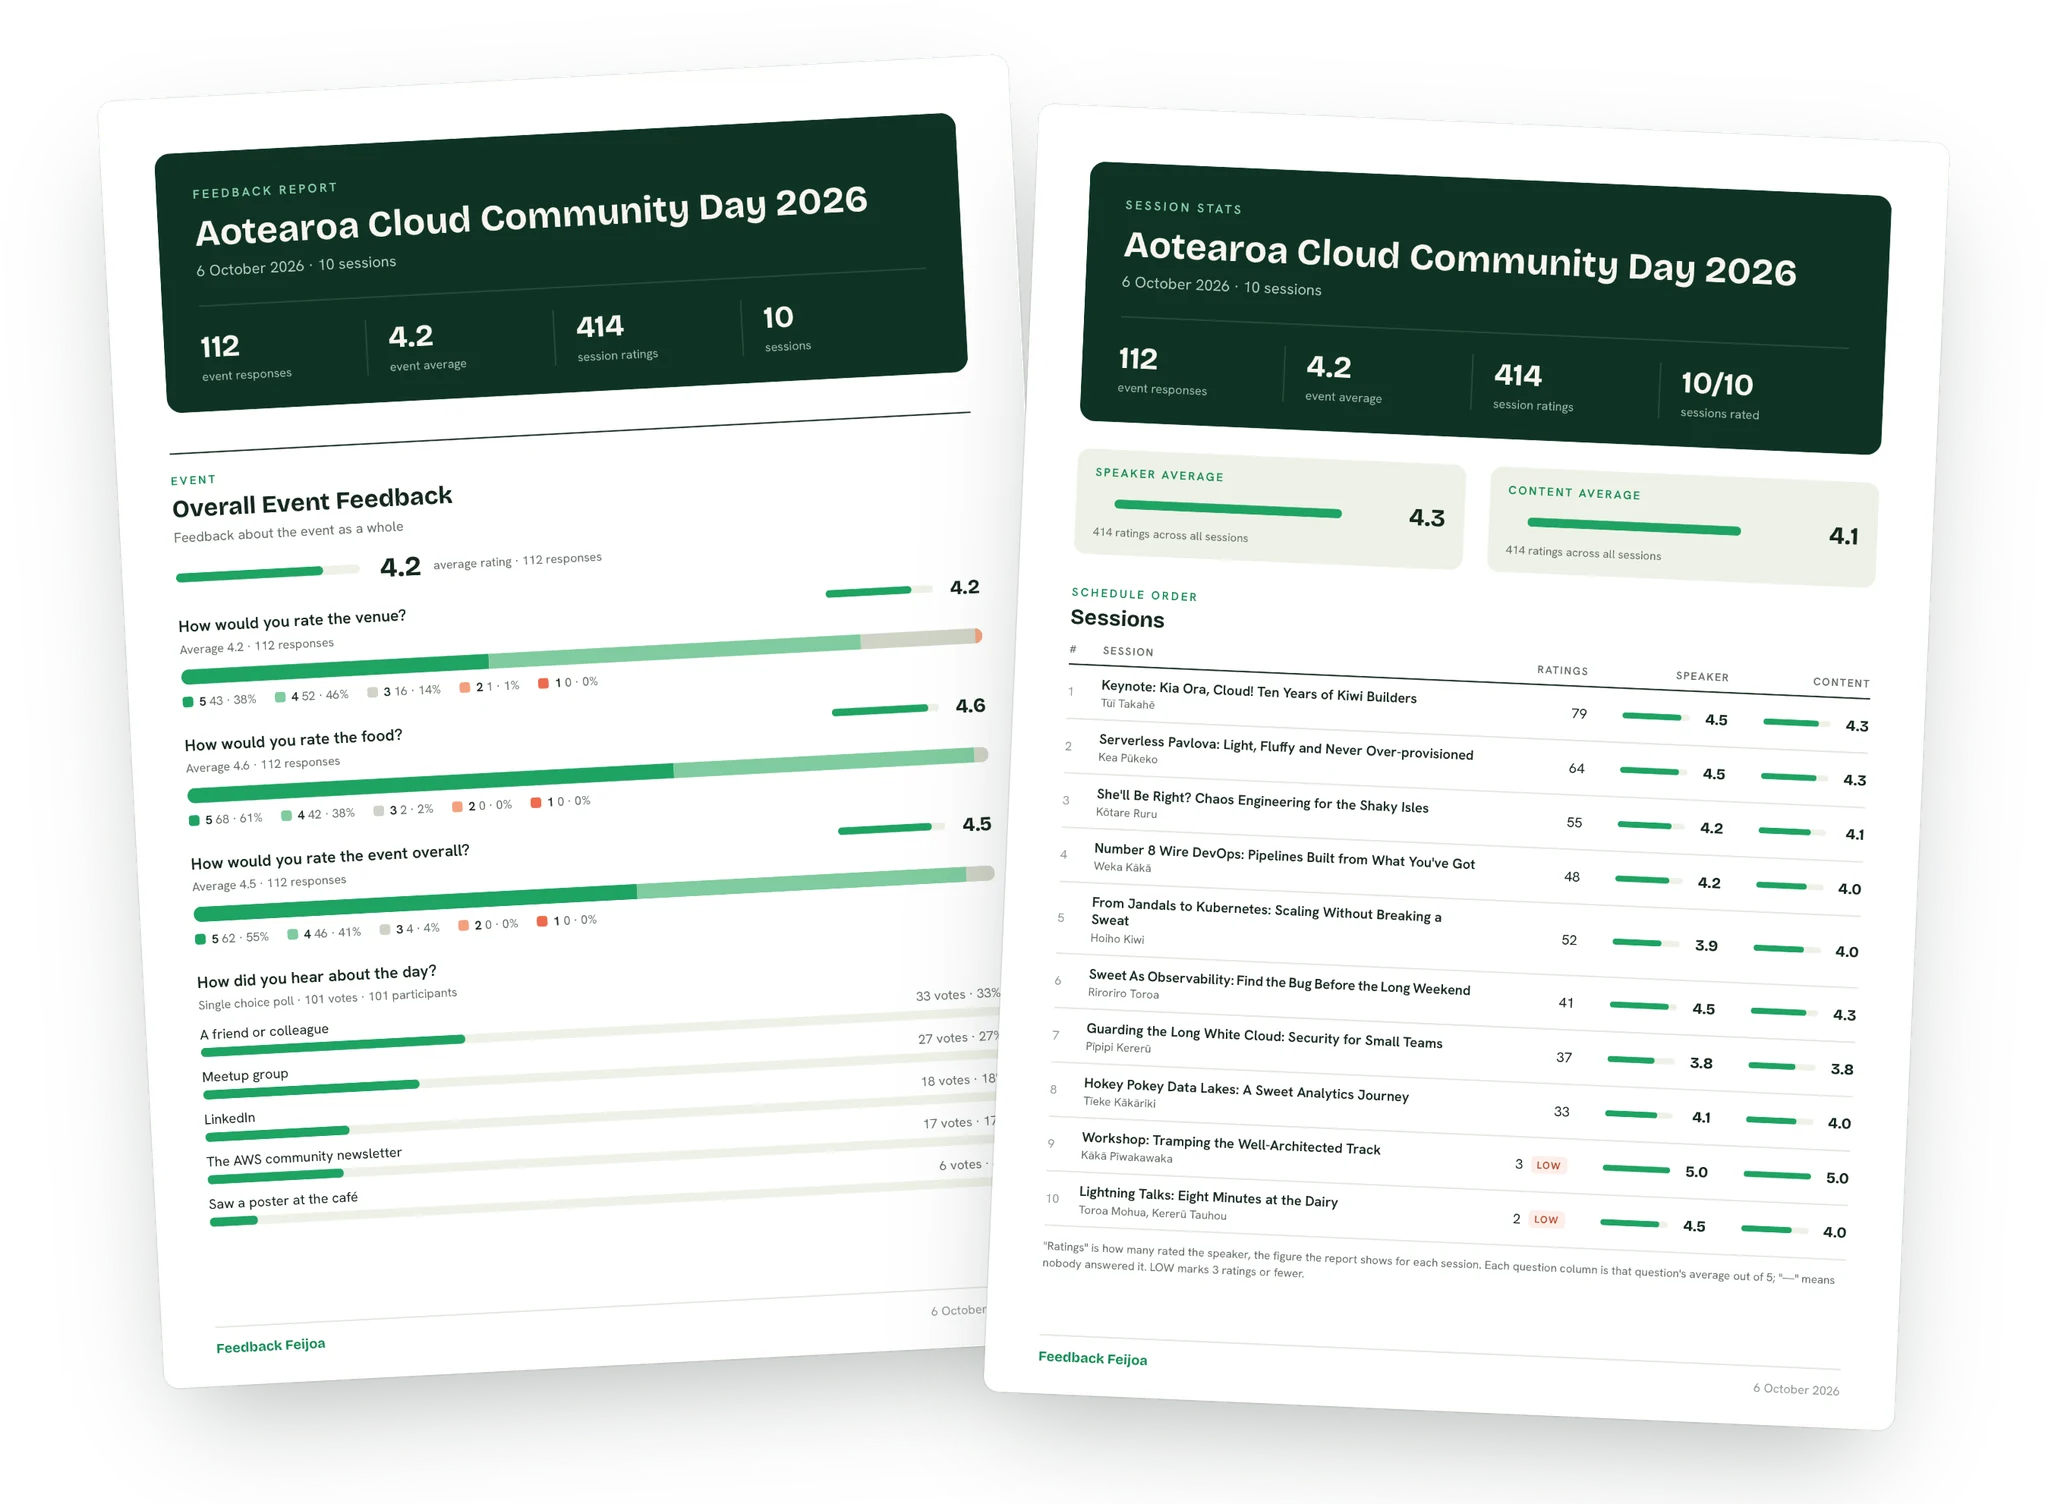Click speaker name 'Tūī Takahē'
The width and height of the screenshot is (2048, 1504).
[1127, 704]
